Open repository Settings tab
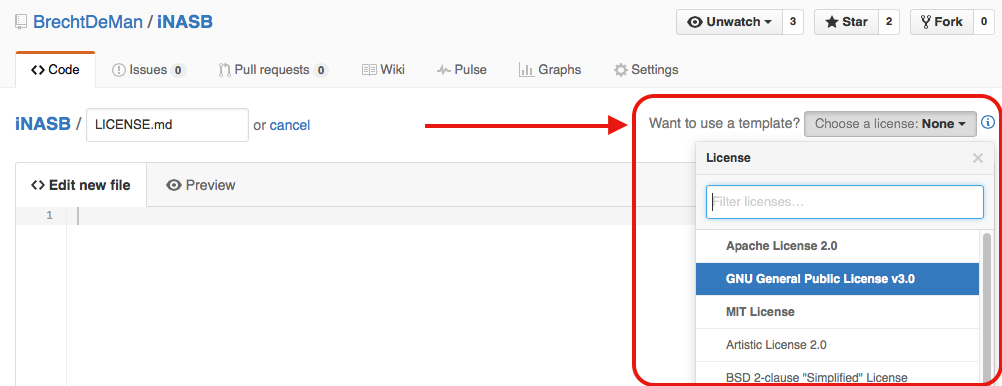This screenshot has width=1002, height=386. tap(646, 70)
